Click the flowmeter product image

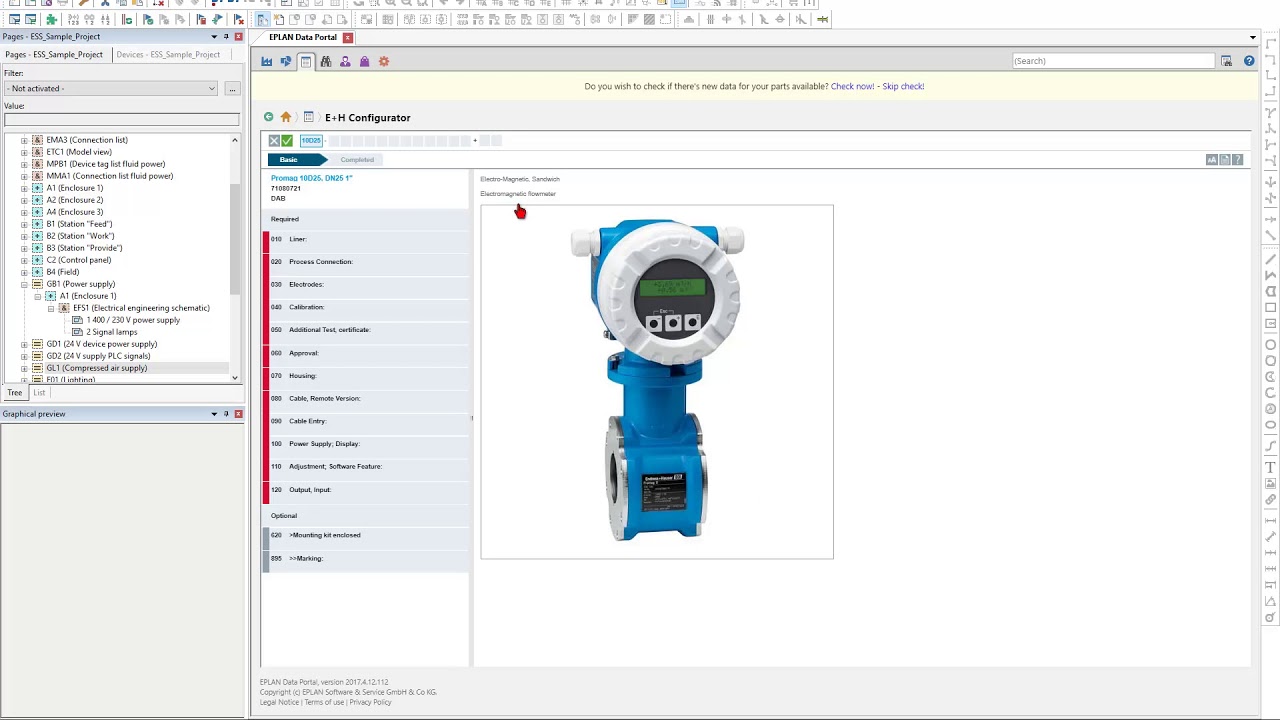tap(657, 381)
